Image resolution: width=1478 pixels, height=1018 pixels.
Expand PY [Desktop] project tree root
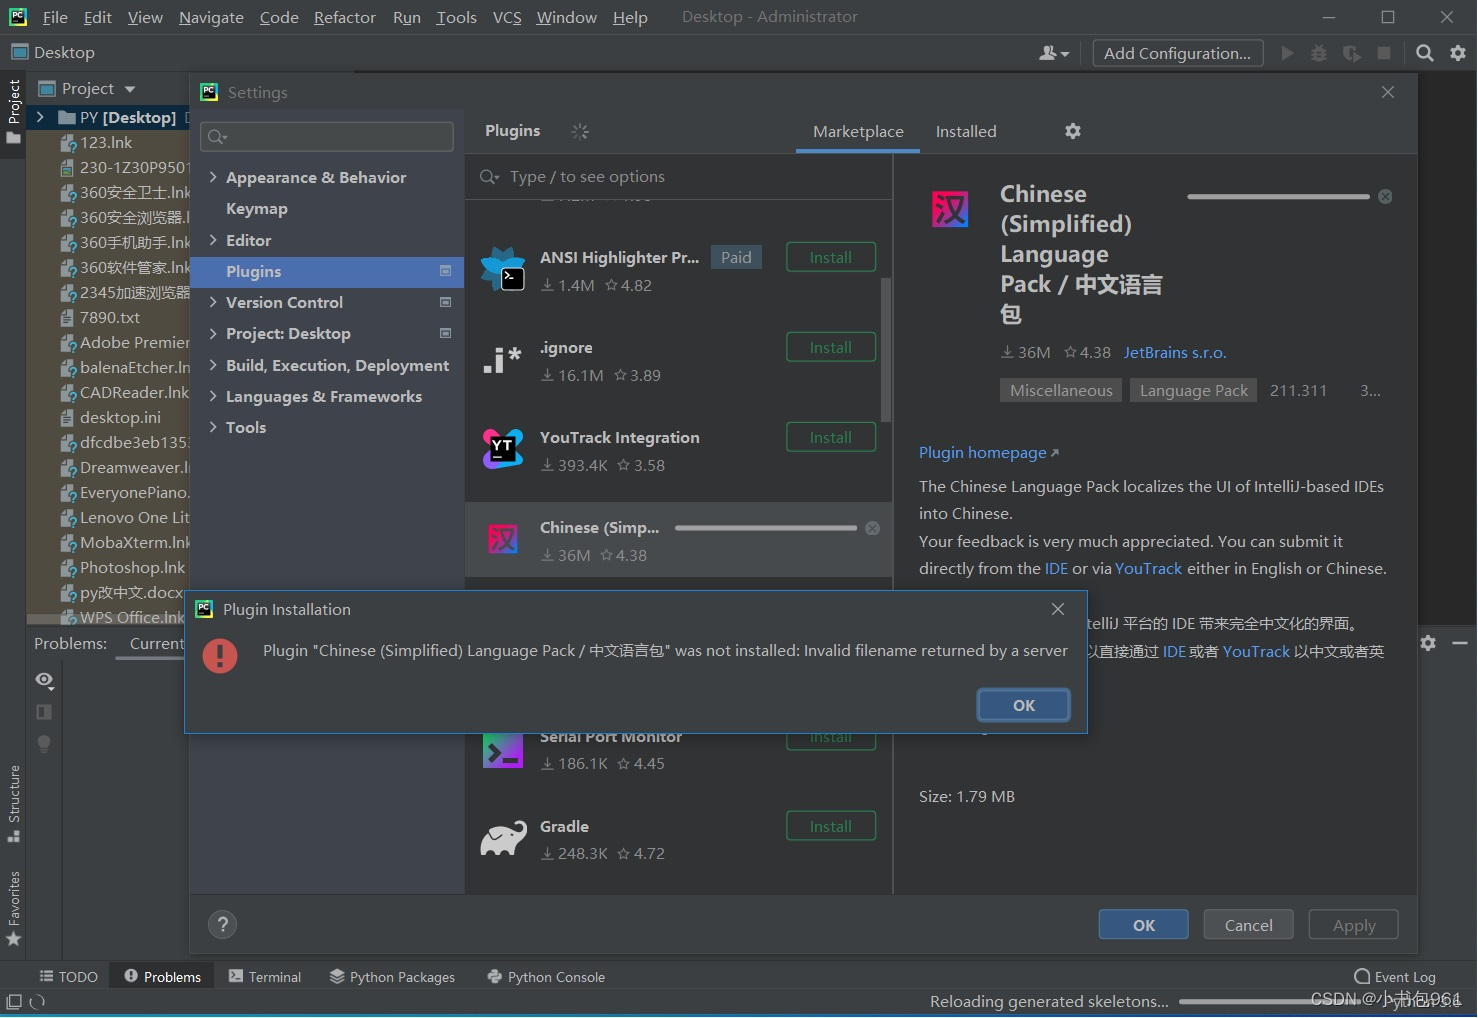point(40,117)
